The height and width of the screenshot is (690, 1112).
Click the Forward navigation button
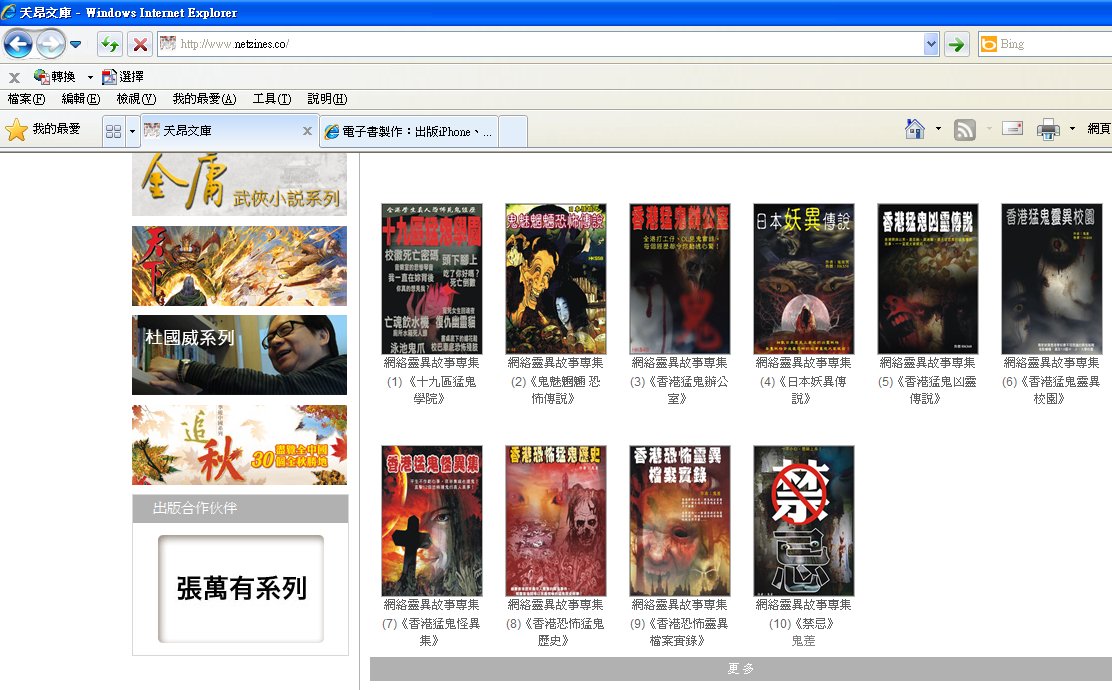(x=50, y=44)
